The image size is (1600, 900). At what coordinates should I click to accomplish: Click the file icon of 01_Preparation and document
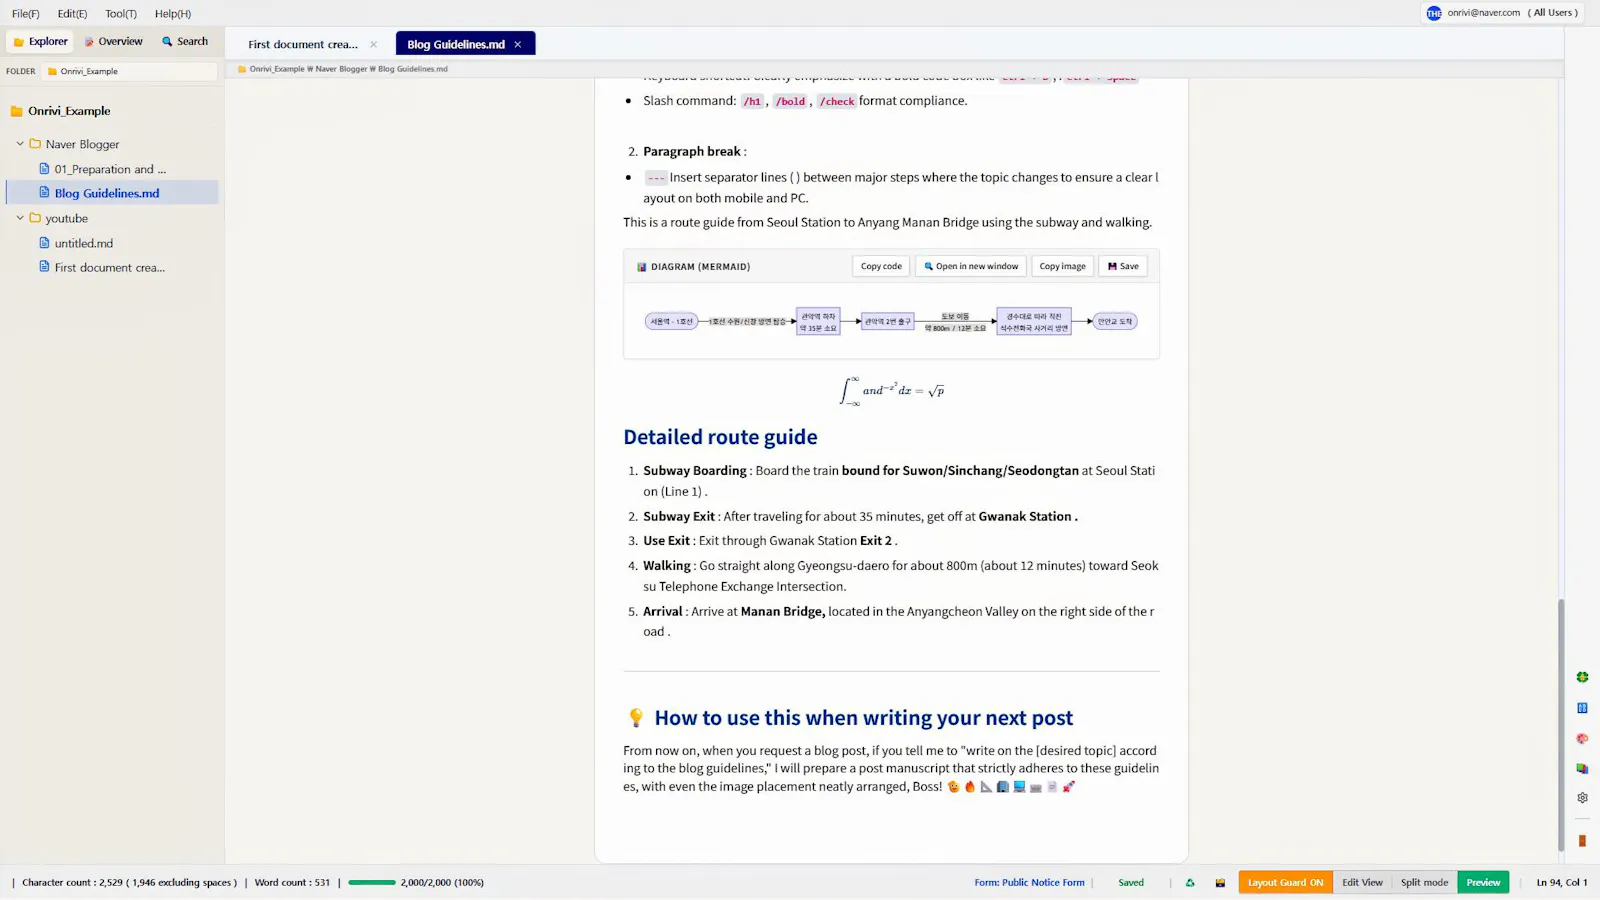click(x=44, y=169)
